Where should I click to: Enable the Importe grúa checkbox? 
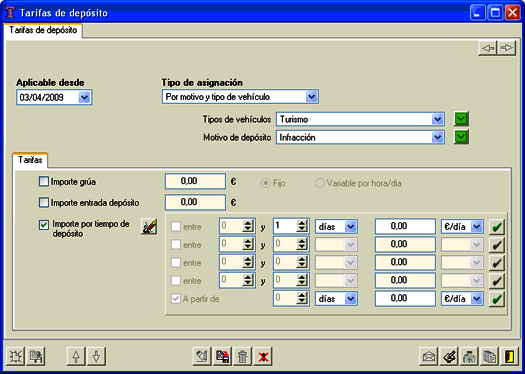pos(44,182)
